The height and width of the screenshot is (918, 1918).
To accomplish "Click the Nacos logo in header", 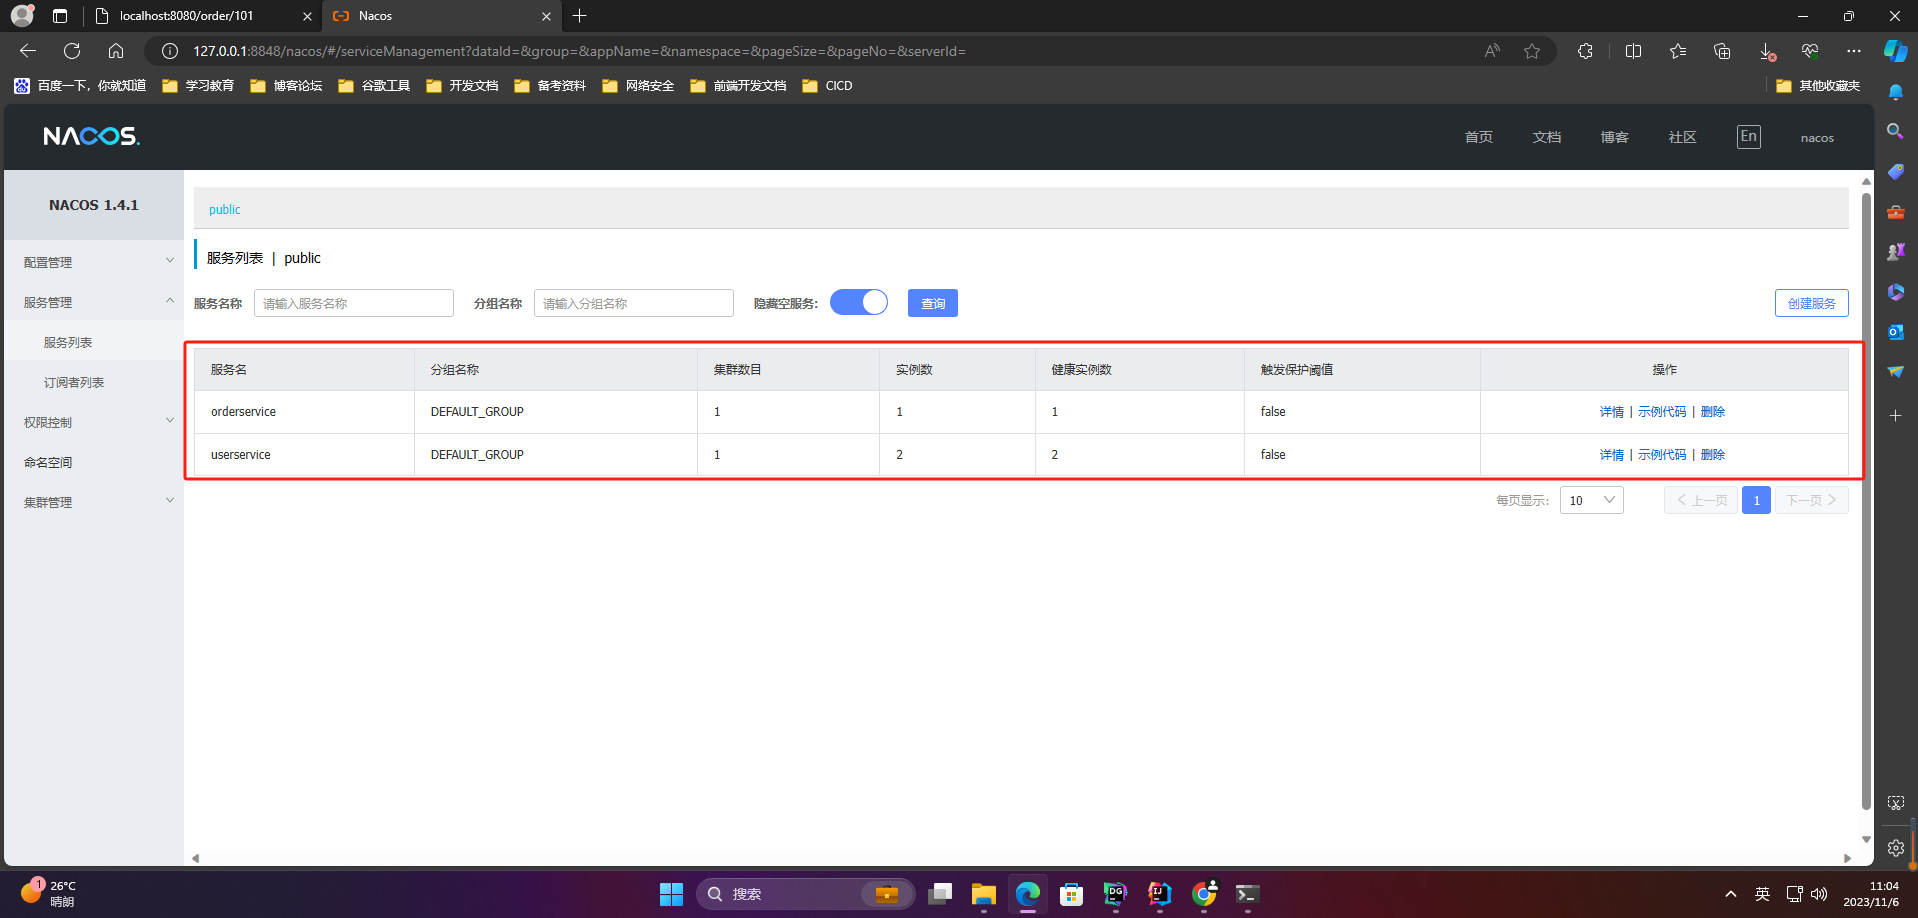I will 91,136.
